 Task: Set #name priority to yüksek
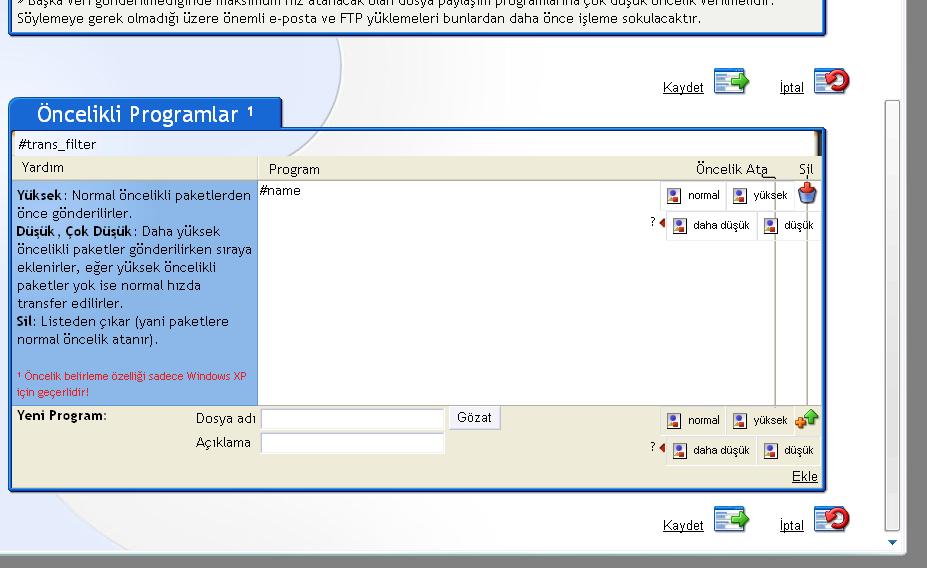click(x=761, y=196)
